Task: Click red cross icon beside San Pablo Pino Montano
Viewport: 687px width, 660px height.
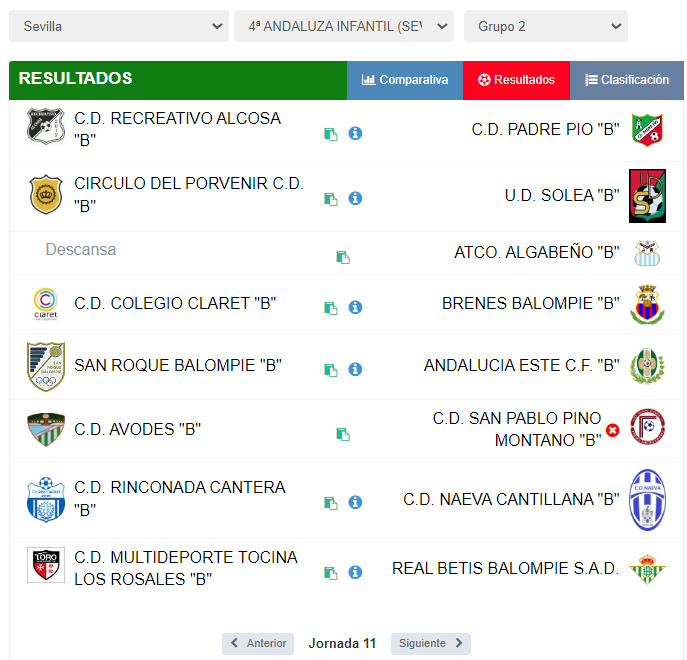Action: 613,430
